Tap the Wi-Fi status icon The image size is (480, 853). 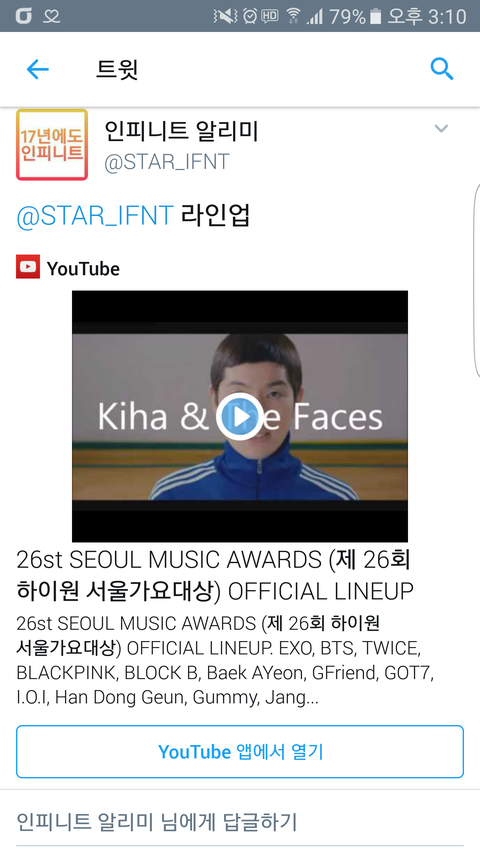[x=293, y=16]
